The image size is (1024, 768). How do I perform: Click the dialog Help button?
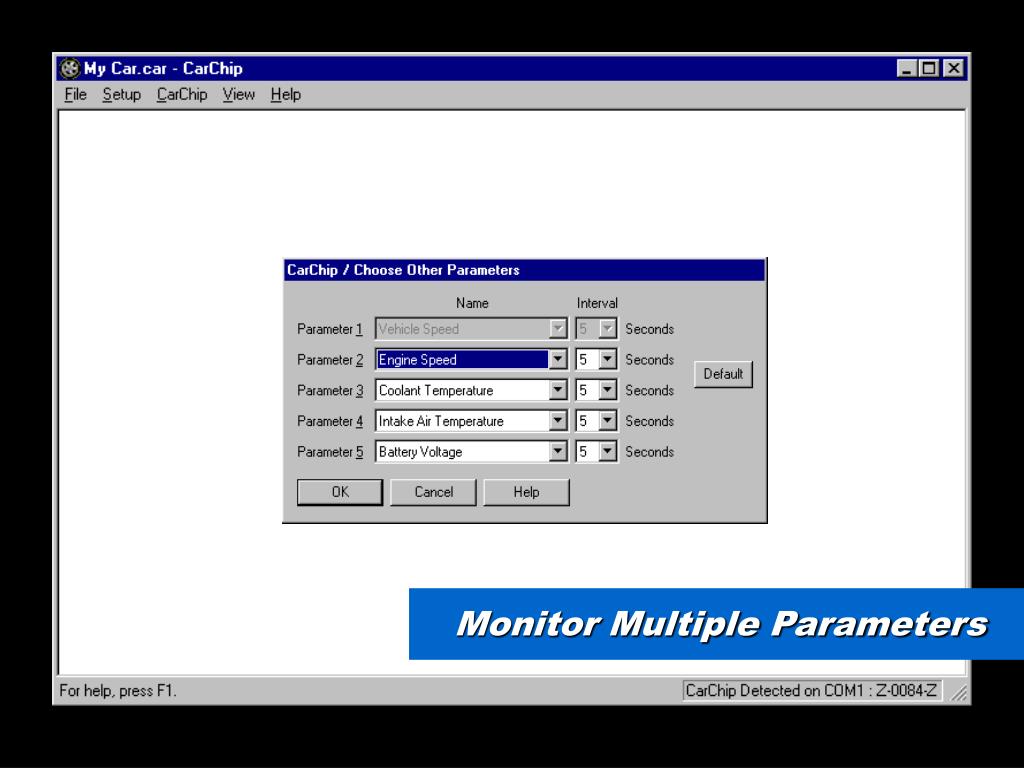526,492
